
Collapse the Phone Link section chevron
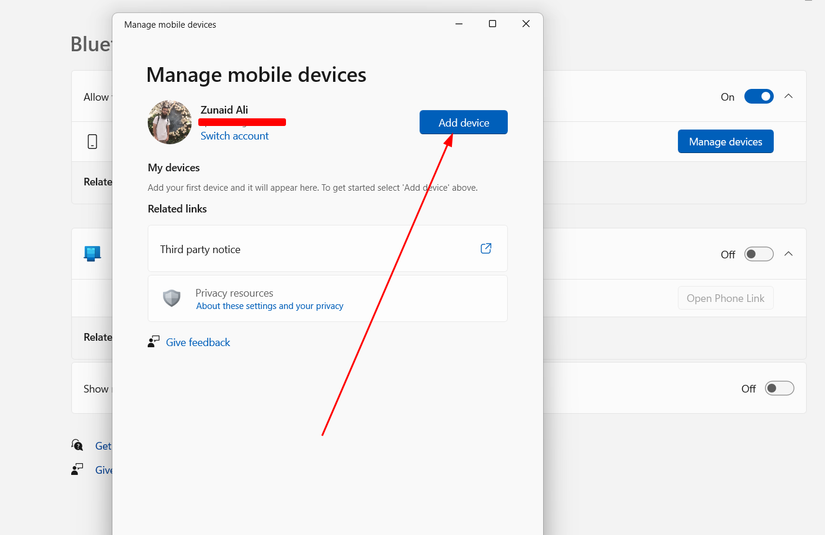pyautogui.click(x=788, y=254)
